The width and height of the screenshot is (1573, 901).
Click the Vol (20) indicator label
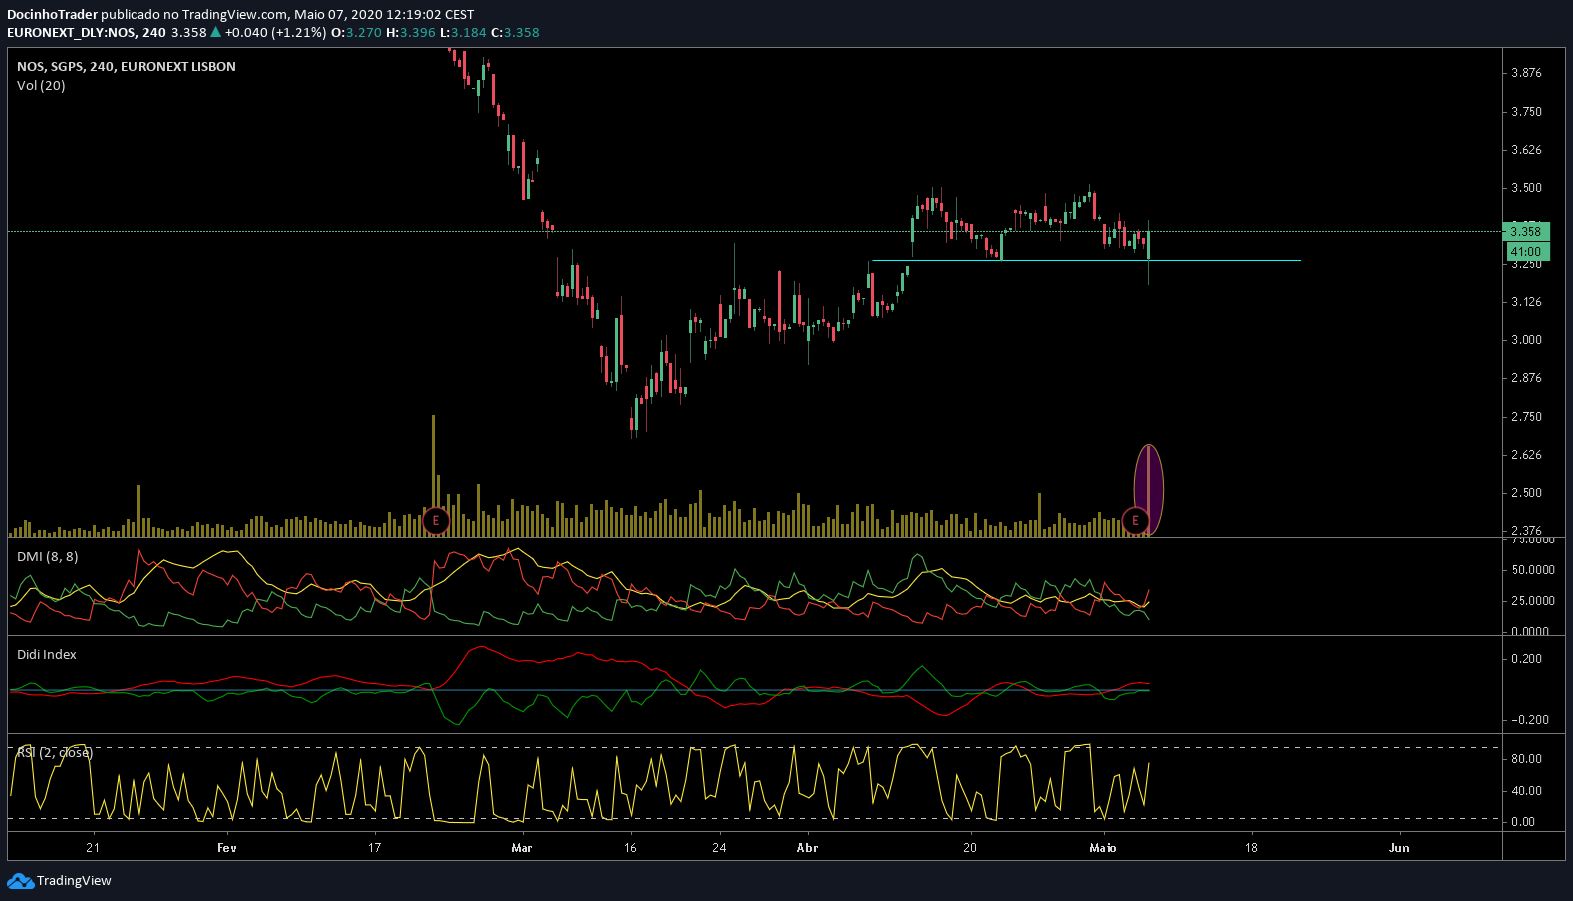pos(41,86)
